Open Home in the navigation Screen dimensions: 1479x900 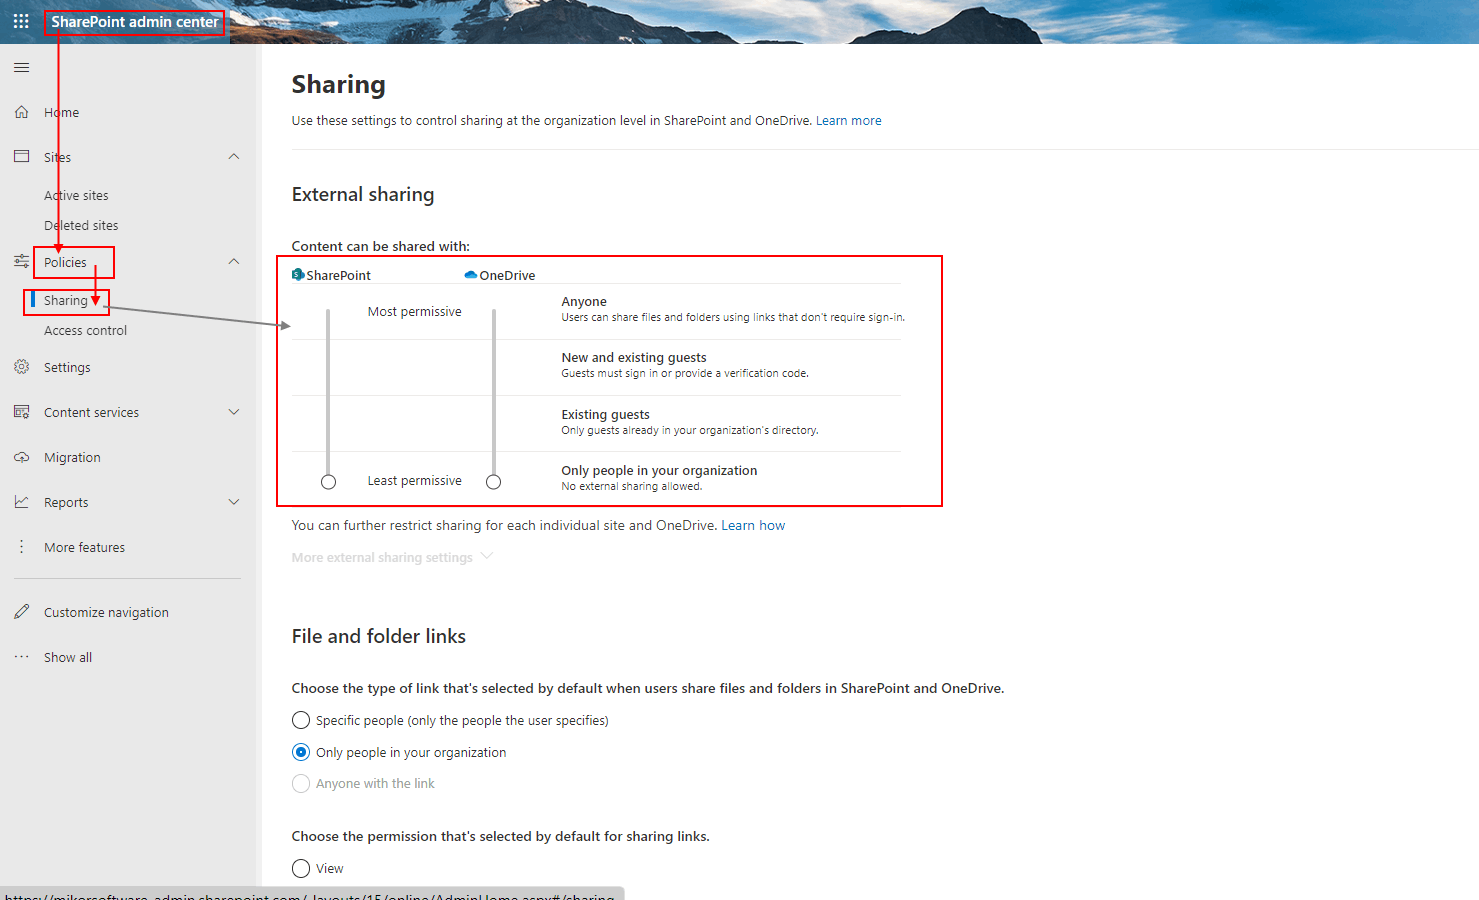pos(61,113)
